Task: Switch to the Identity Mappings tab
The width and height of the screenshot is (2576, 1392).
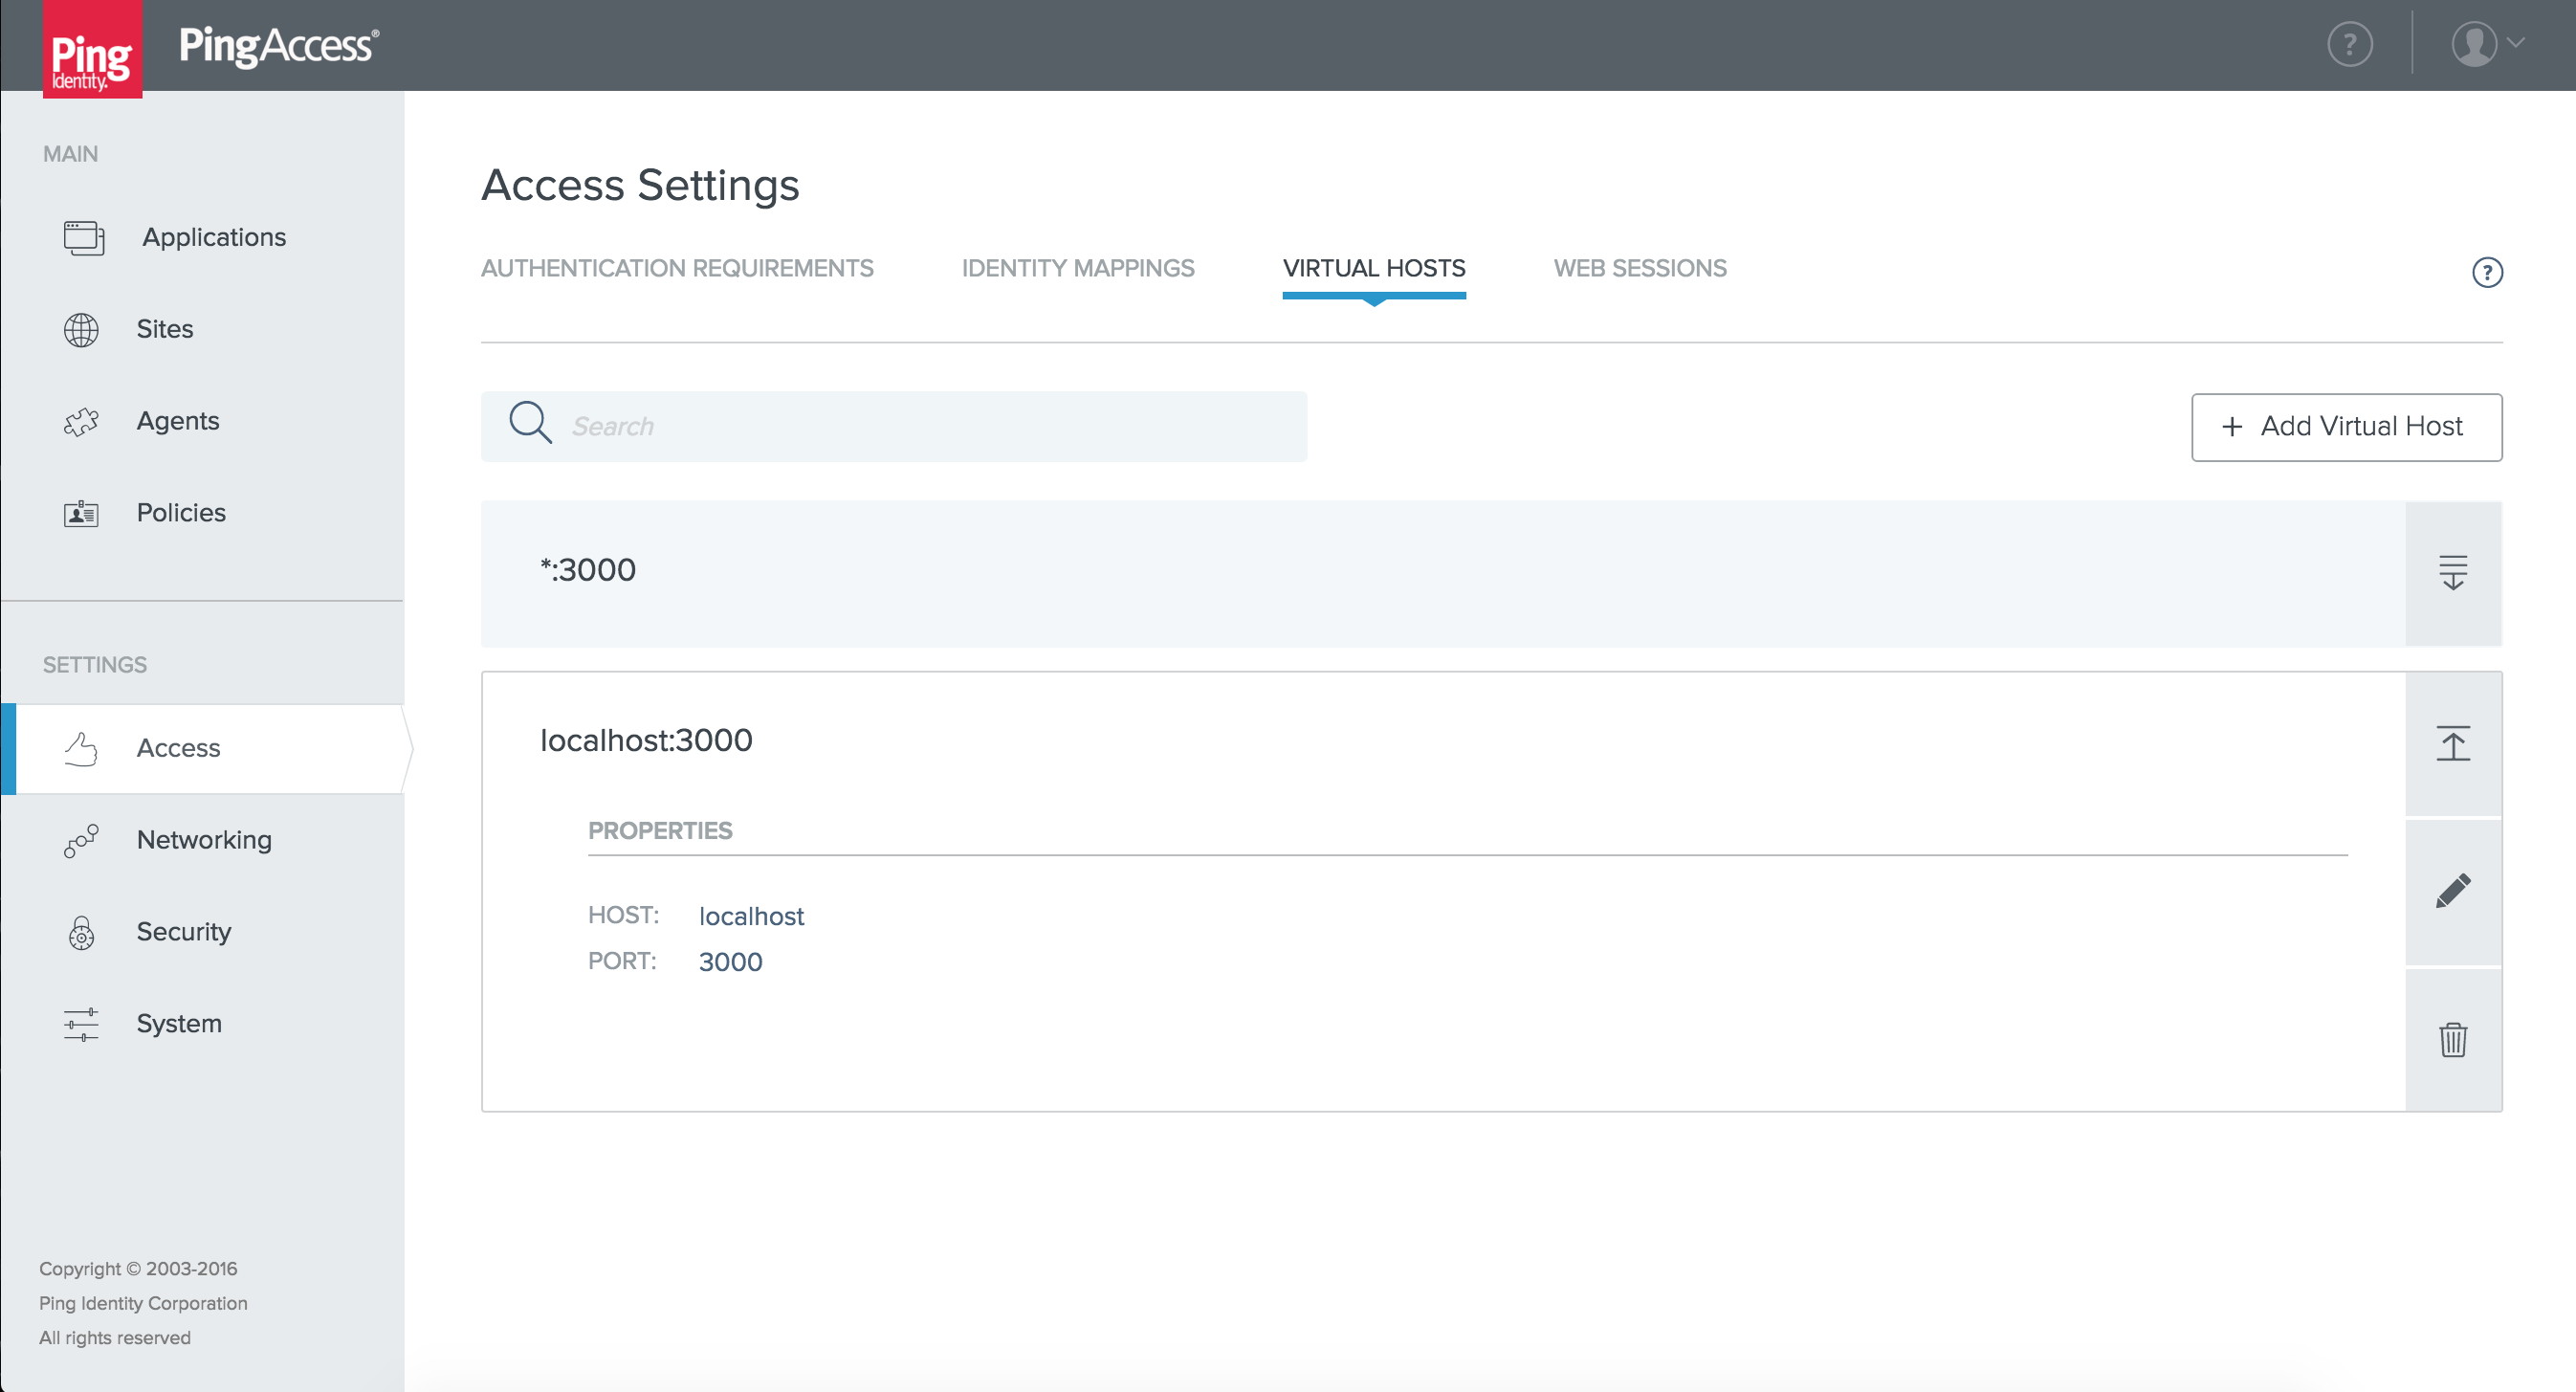Action: (x=1077, y=268)
